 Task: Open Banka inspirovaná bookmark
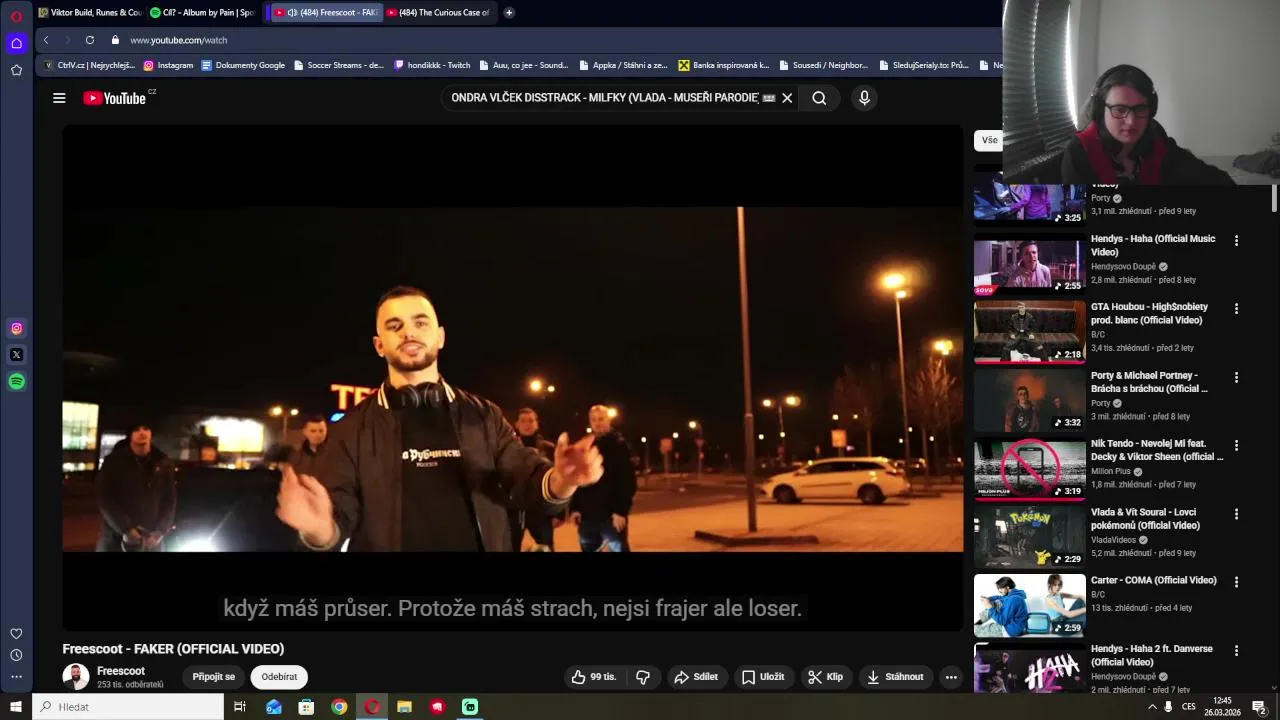(724, 65)
